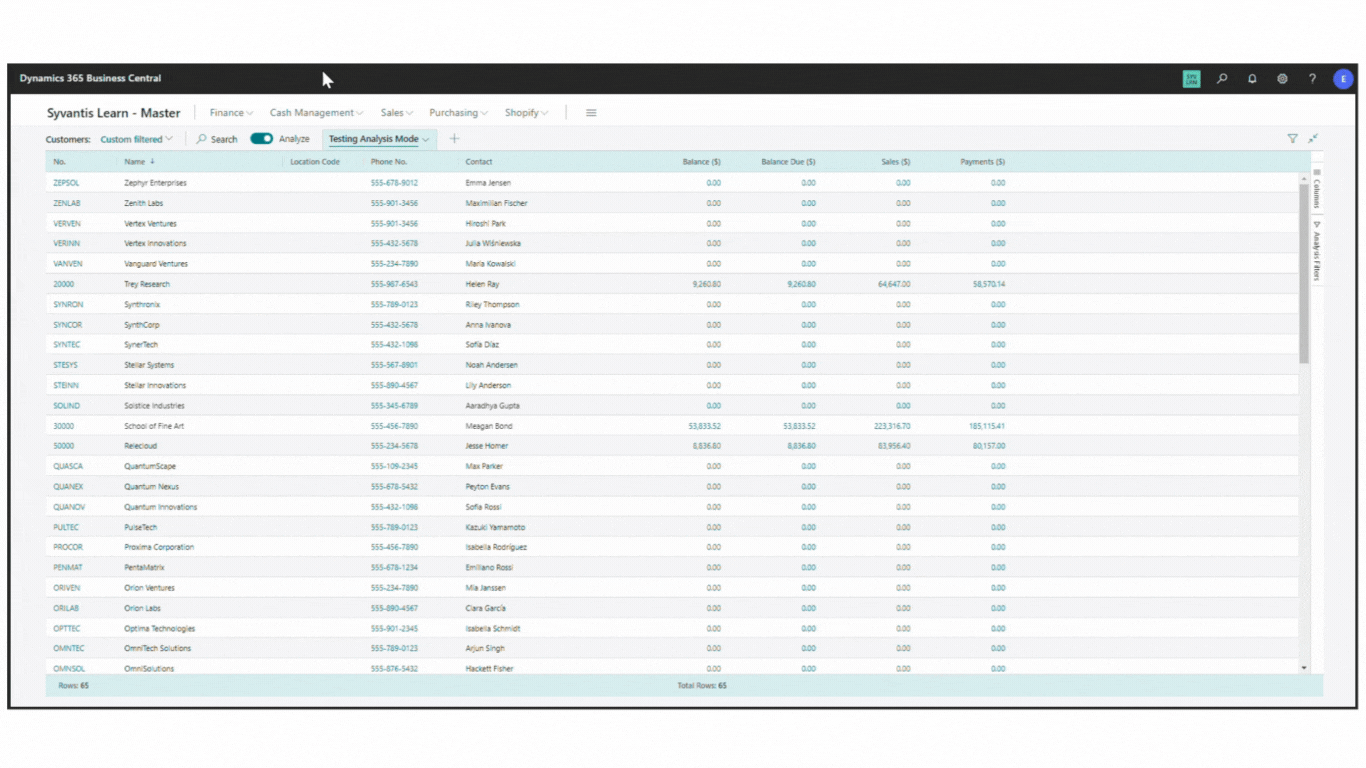Screen dimensions: 1366x768
Task: Select the Trey Research name cell
Action: click(147, 284)
